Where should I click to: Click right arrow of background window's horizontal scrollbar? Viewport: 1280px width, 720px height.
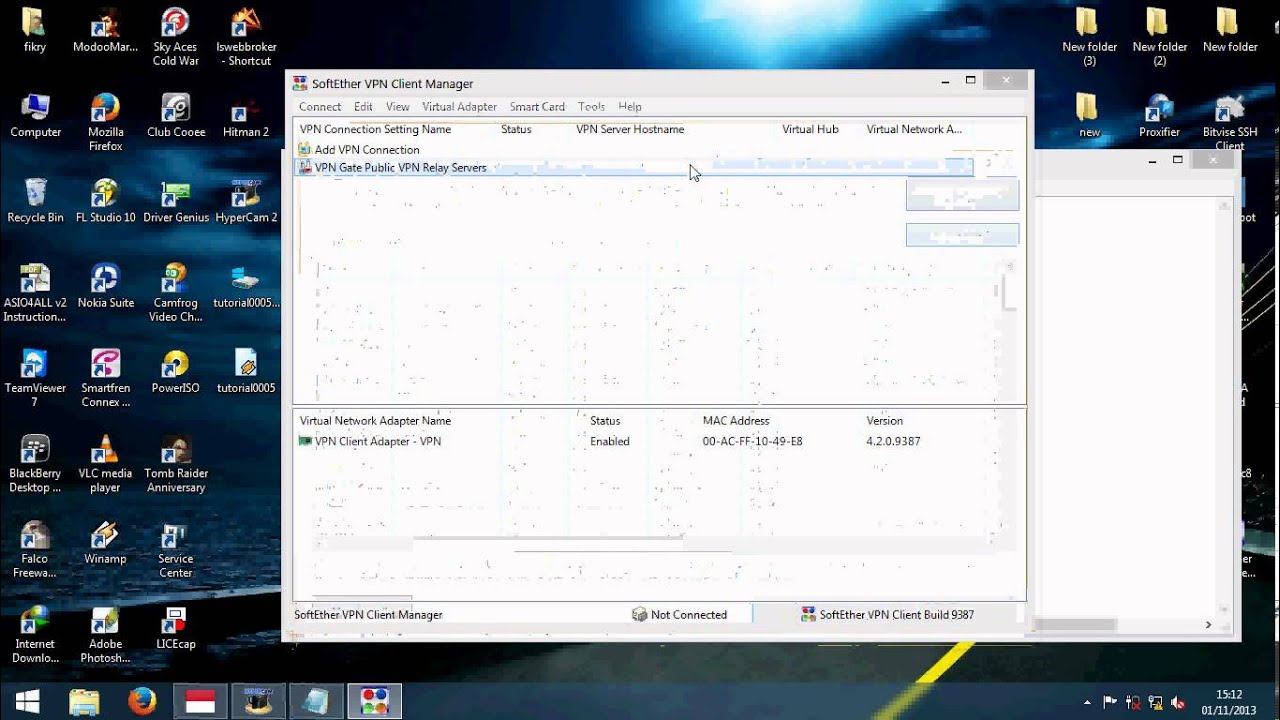pyautogui.click(x=1208, y=625)
